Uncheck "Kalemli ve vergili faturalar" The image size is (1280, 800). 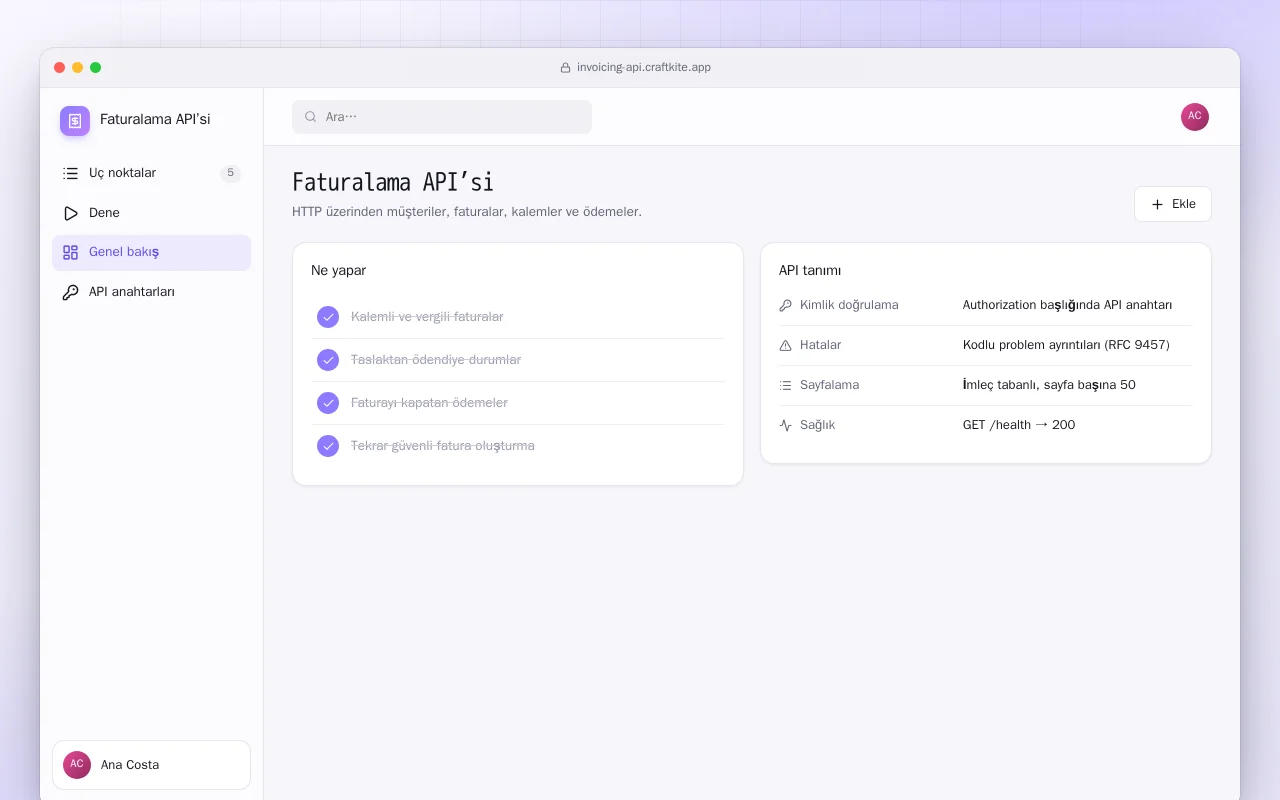tap(328, 317)
